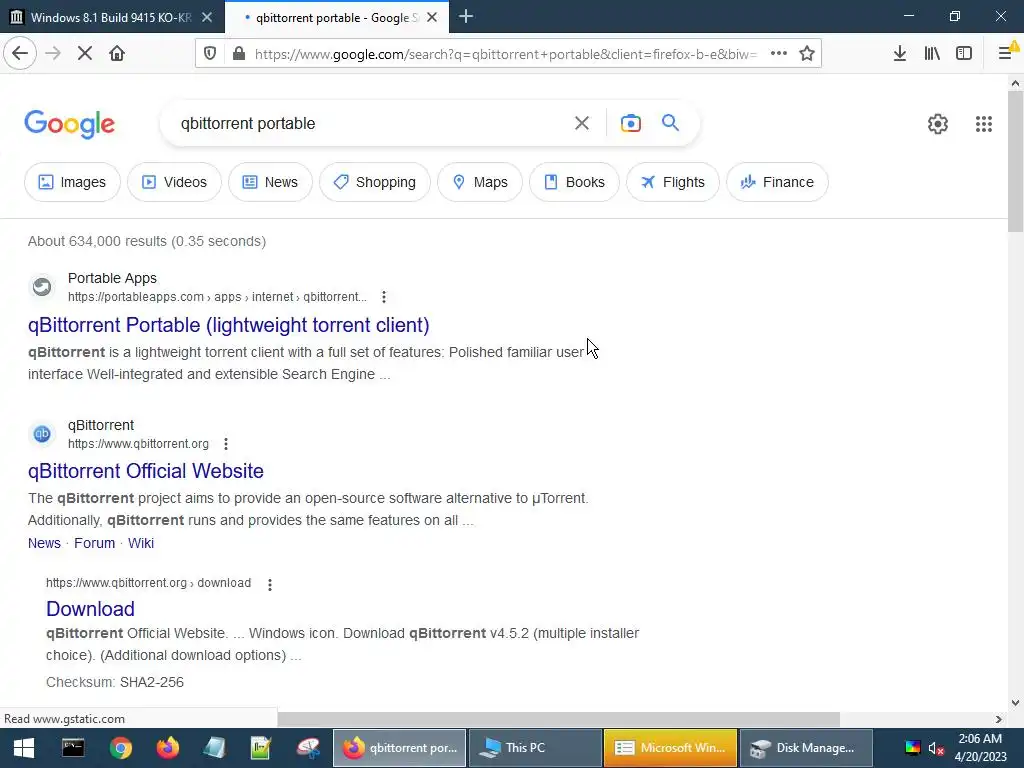The height and width of the screenshot is (768, 1024).
Task: Open qBittorrent Official Website link
Action: click(x=146, y=471)
